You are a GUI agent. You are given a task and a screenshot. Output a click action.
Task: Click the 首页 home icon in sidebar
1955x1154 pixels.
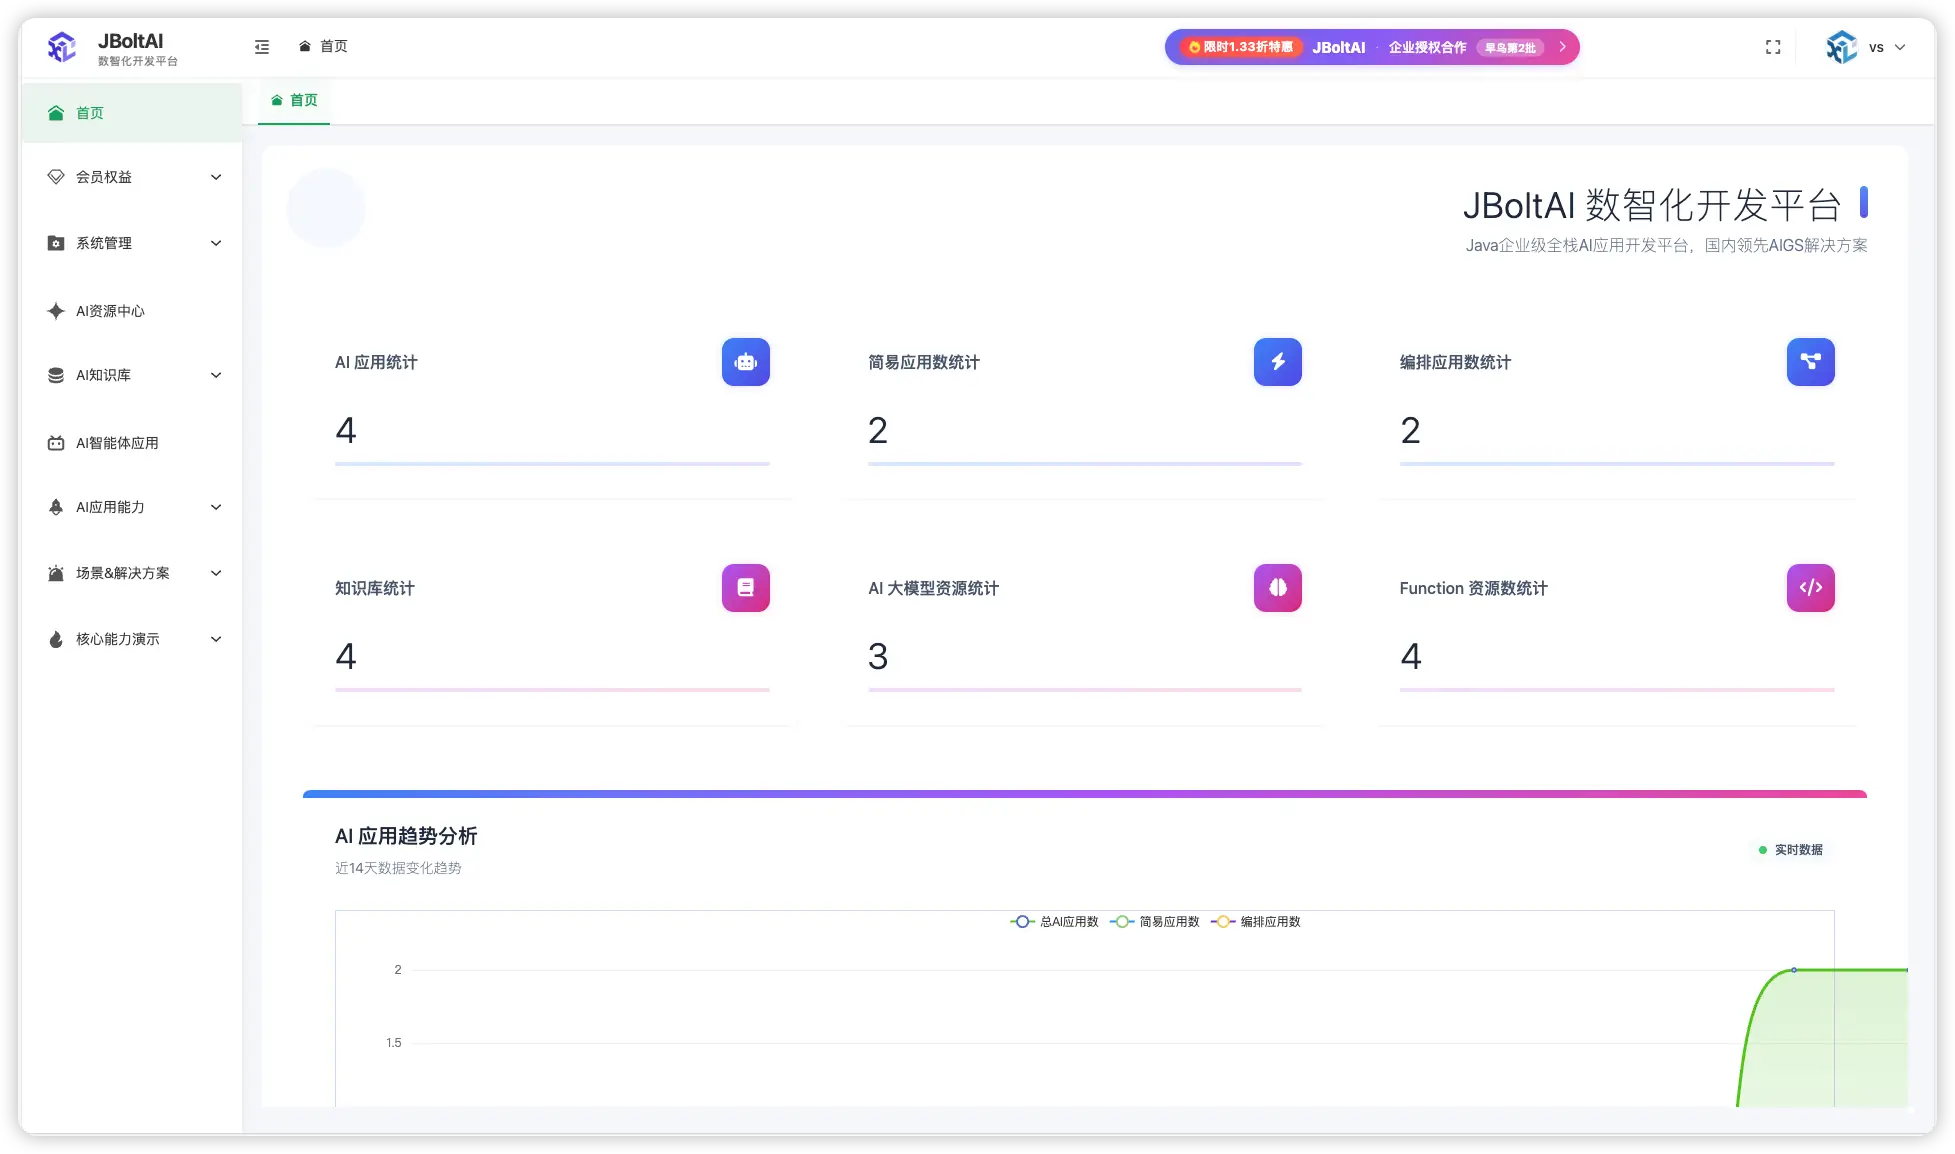56,113
